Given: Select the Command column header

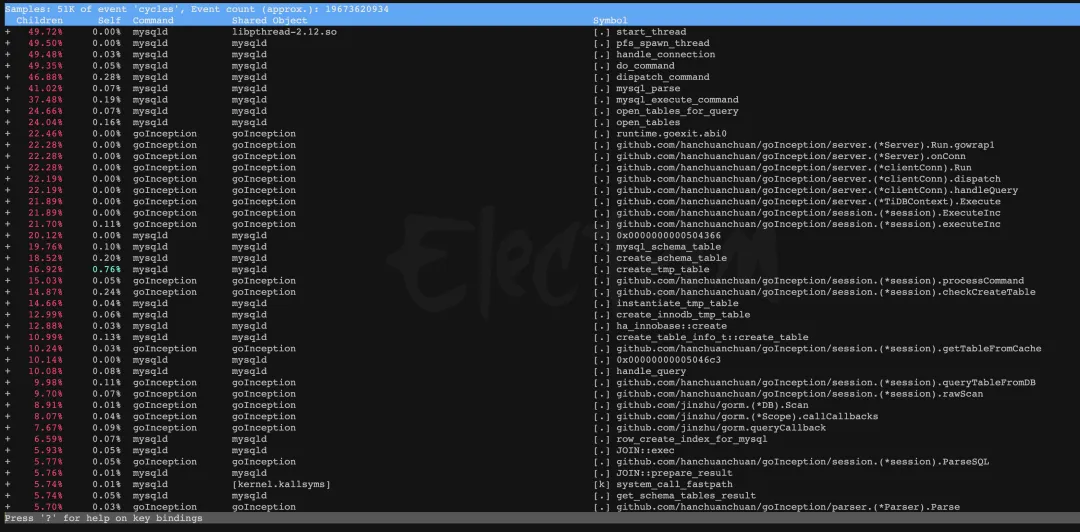Looking at the screenshot, I should coord(153,20).
